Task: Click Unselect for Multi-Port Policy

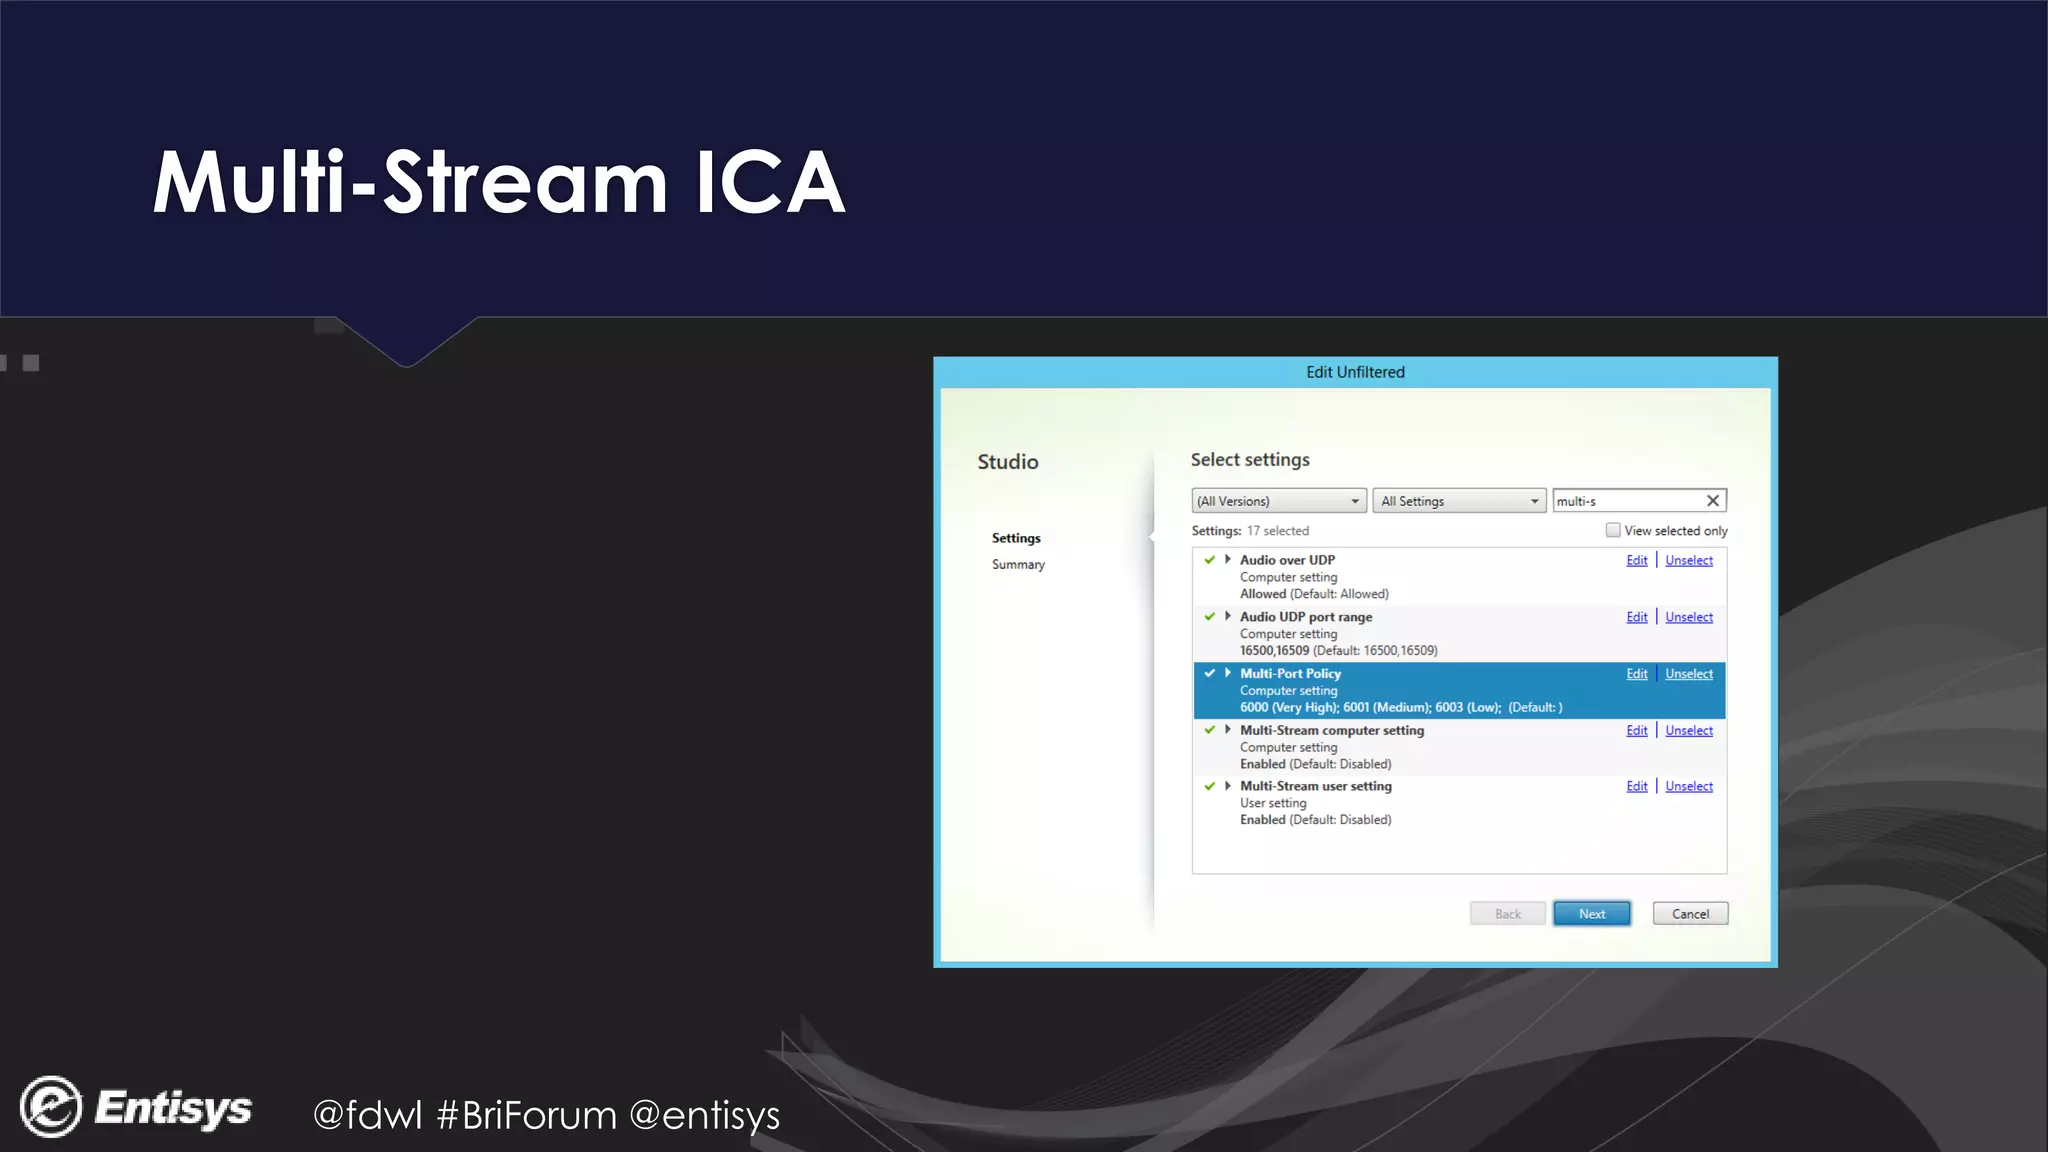Action: 1689,674
